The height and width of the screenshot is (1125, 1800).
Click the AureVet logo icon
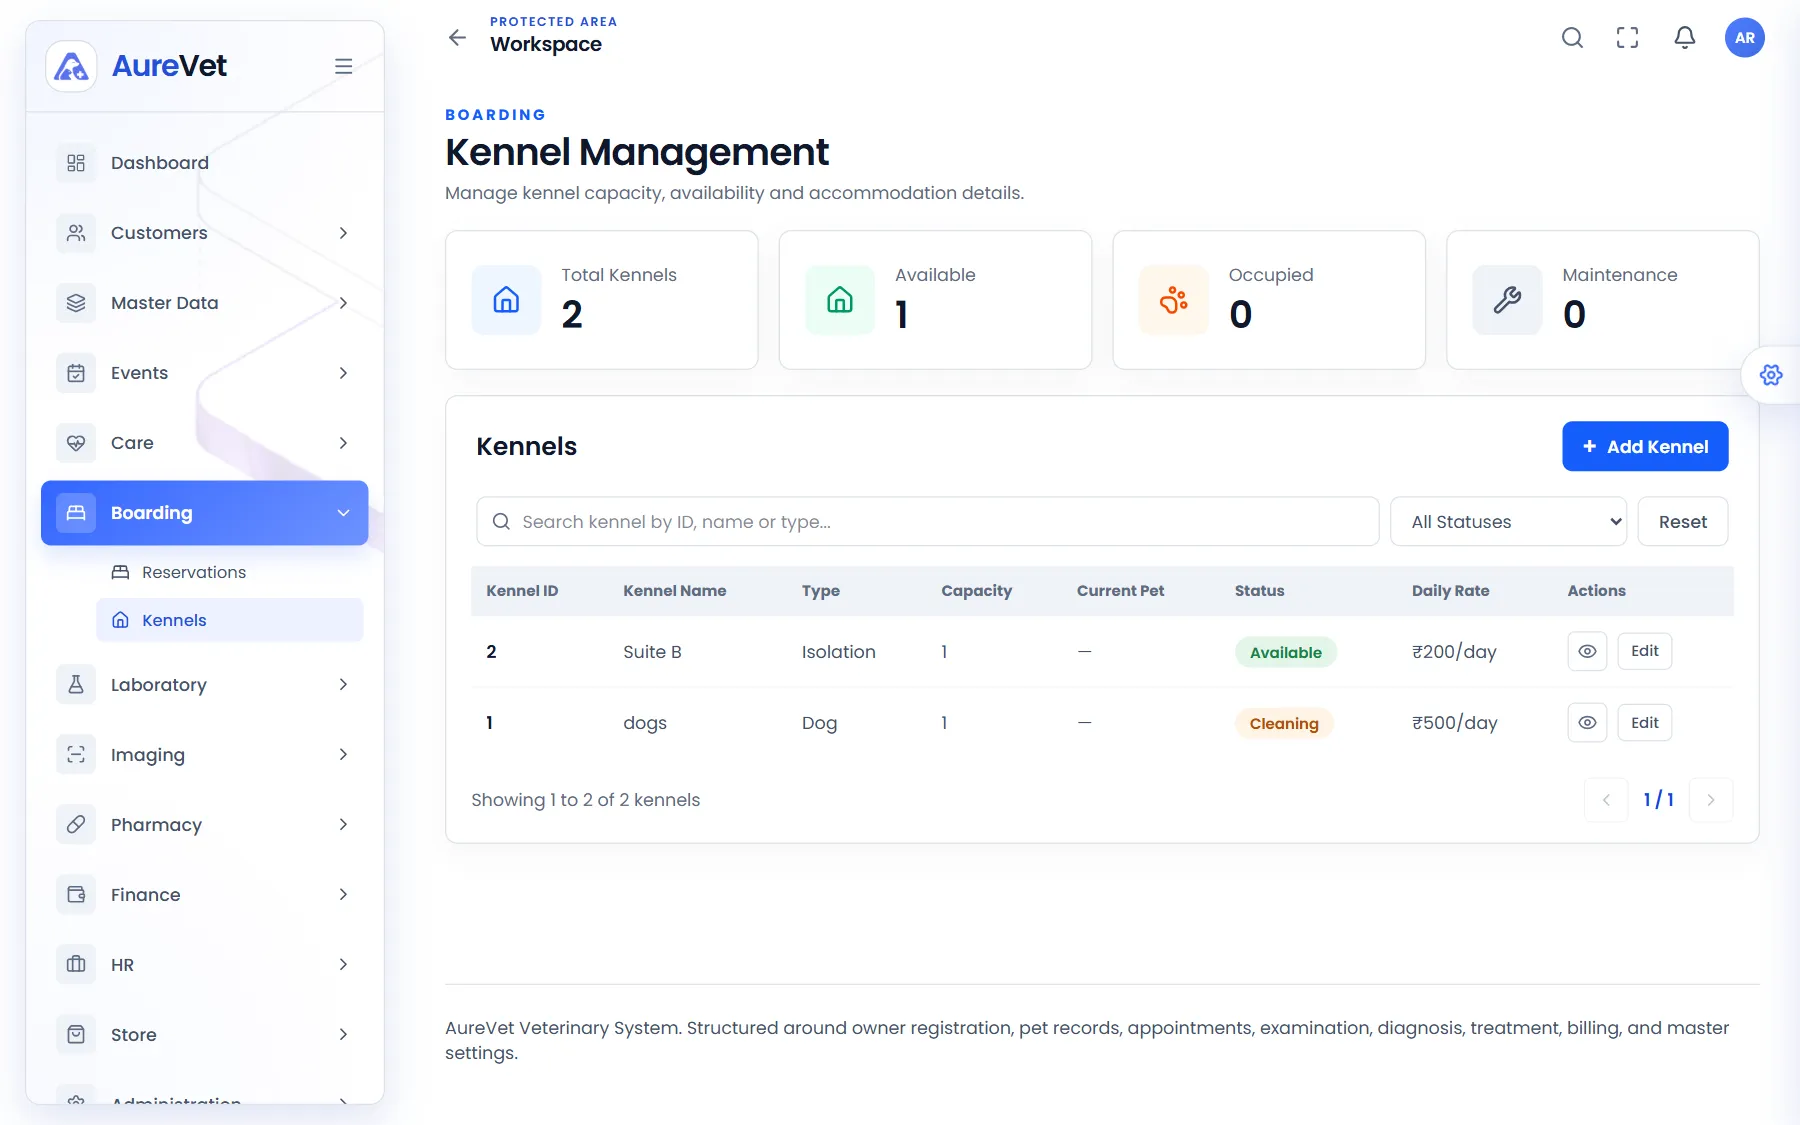71,66
